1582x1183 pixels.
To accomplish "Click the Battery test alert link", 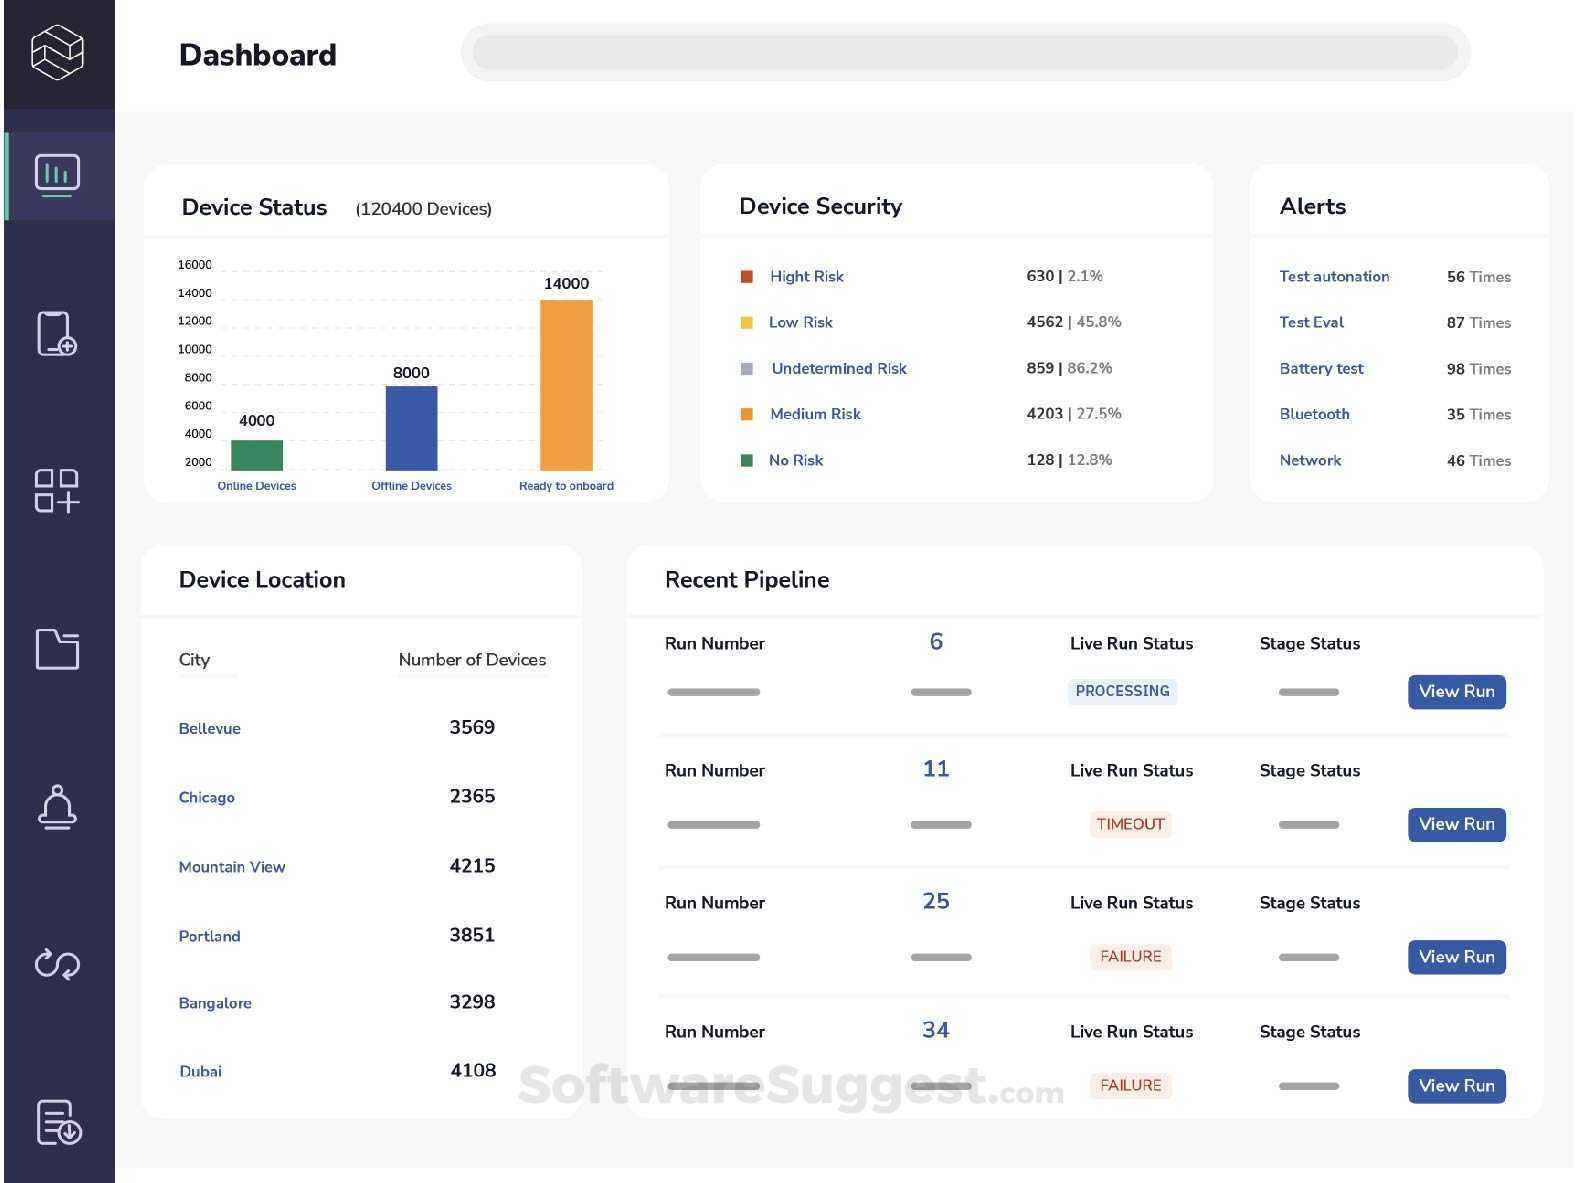I will pyautogui.click(x=1321, y=369).
